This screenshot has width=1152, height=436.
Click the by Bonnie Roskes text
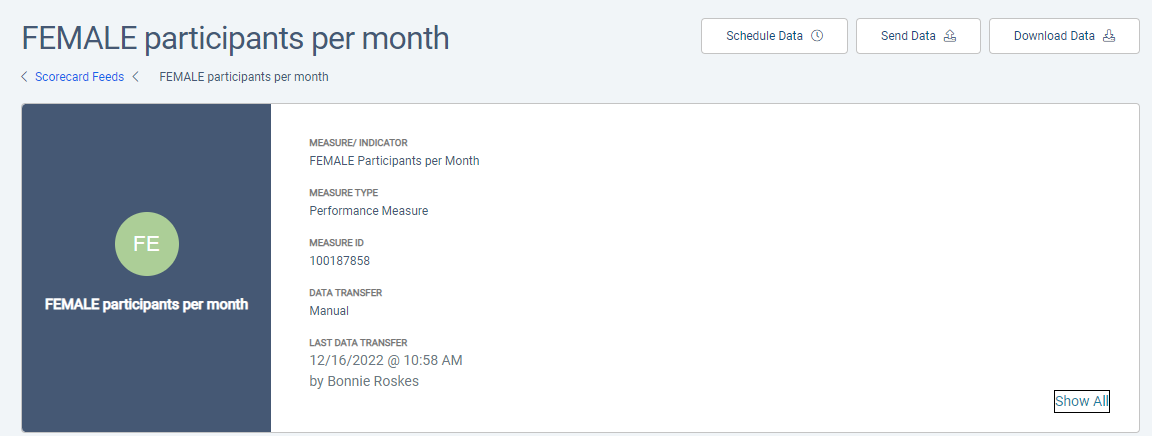364,381
